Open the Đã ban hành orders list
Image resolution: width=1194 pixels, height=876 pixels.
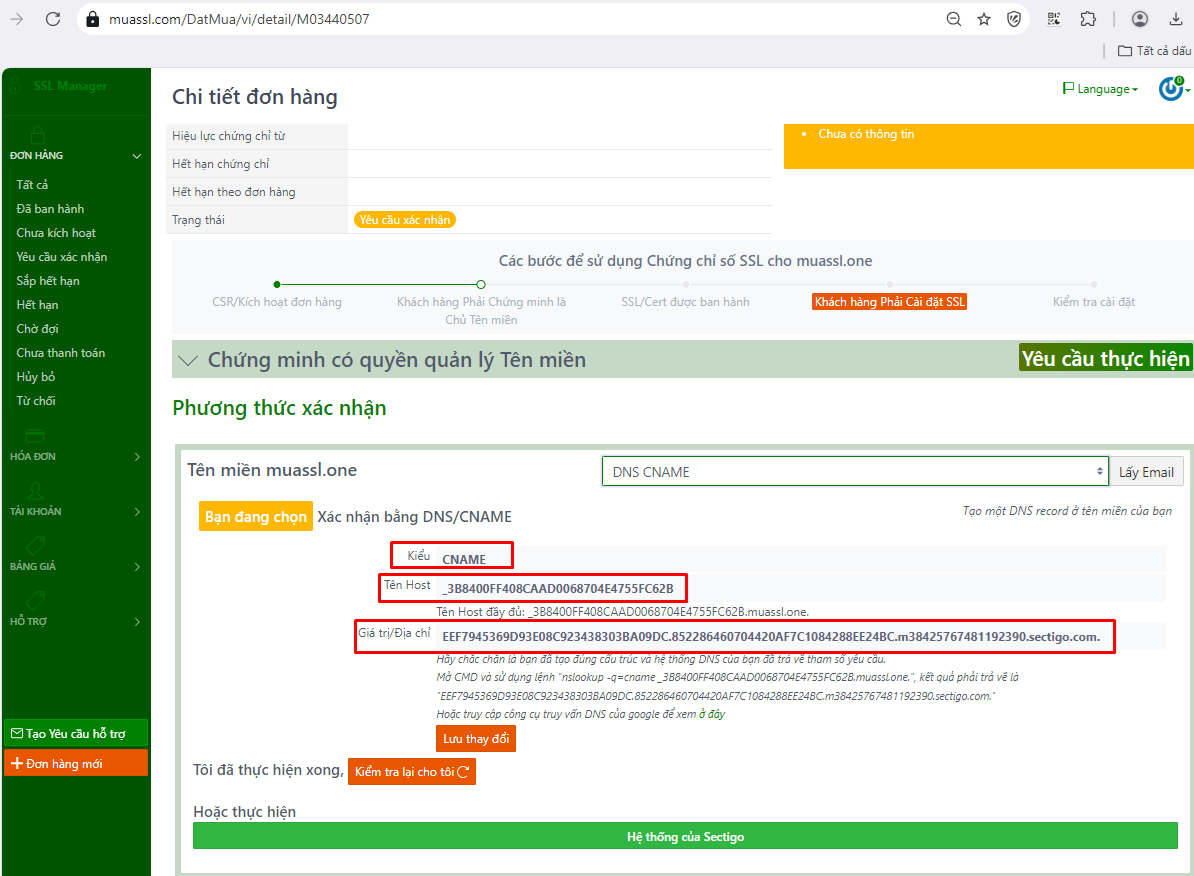(x=50, y=209)
